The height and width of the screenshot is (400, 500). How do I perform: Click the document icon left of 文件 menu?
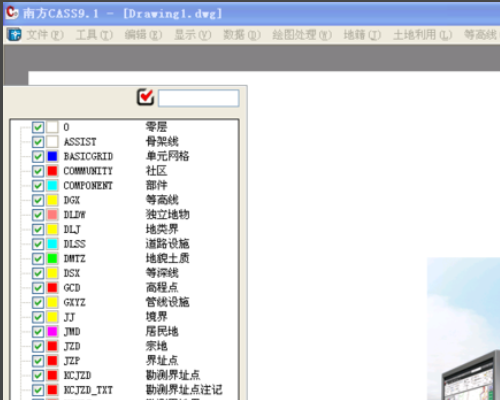[x=14, y=35]
